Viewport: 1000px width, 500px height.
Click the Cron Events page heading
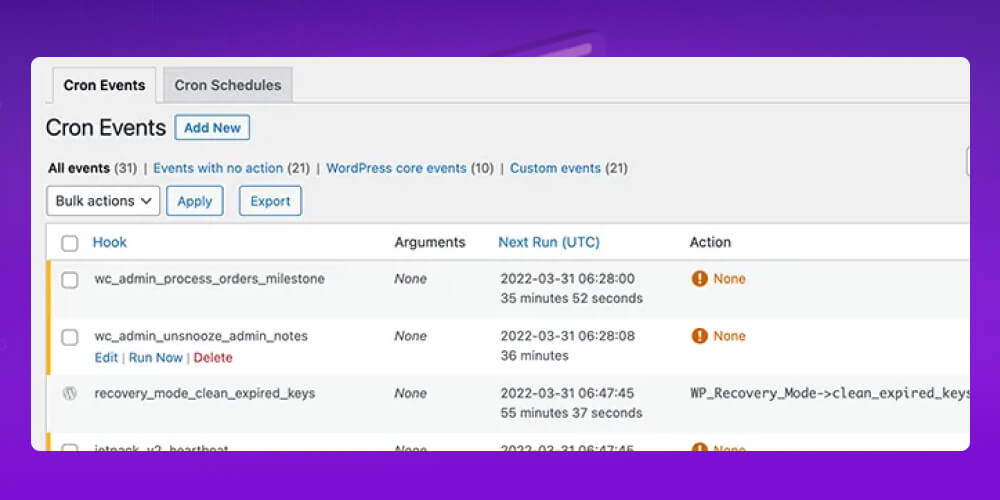(106, 128)
